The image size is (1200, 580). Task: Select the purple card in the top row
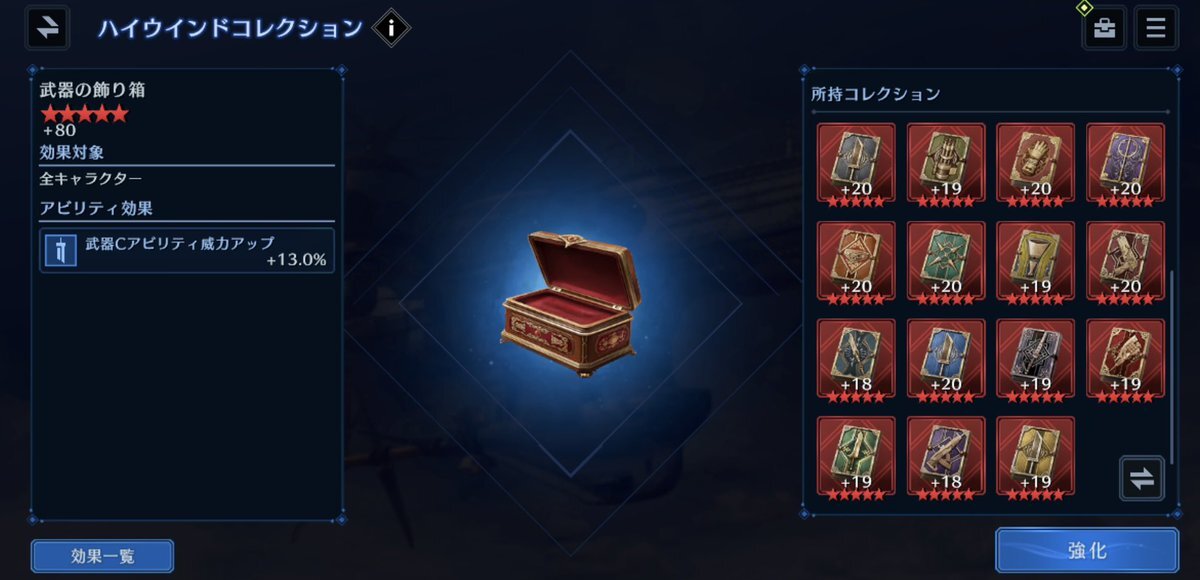(x=1126, y=164)
